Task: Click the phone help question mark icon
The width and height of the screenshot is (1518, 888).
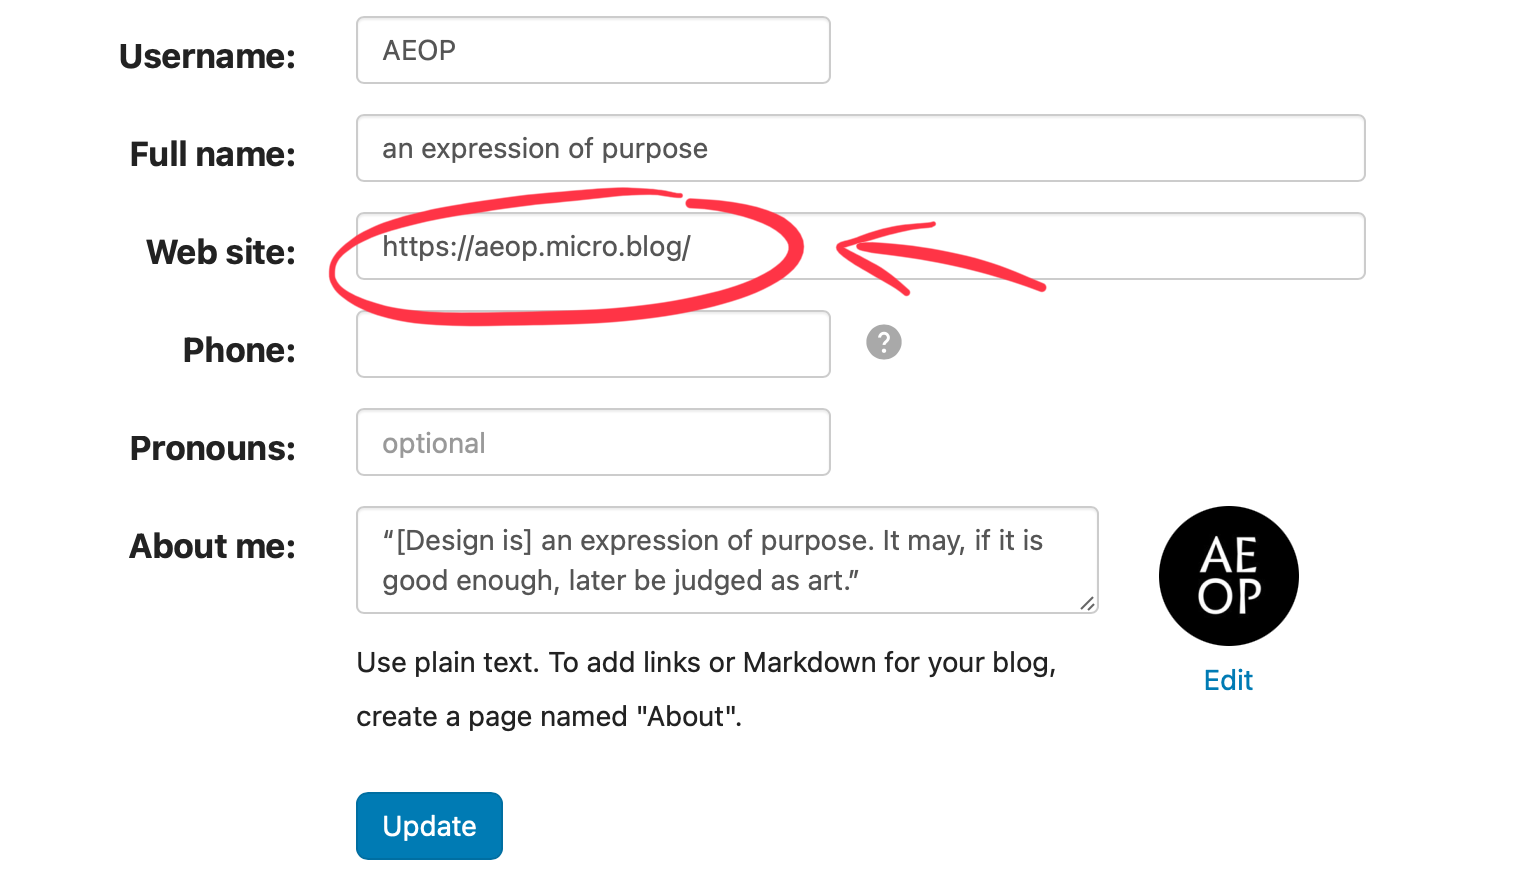Action: coord(883,342)
